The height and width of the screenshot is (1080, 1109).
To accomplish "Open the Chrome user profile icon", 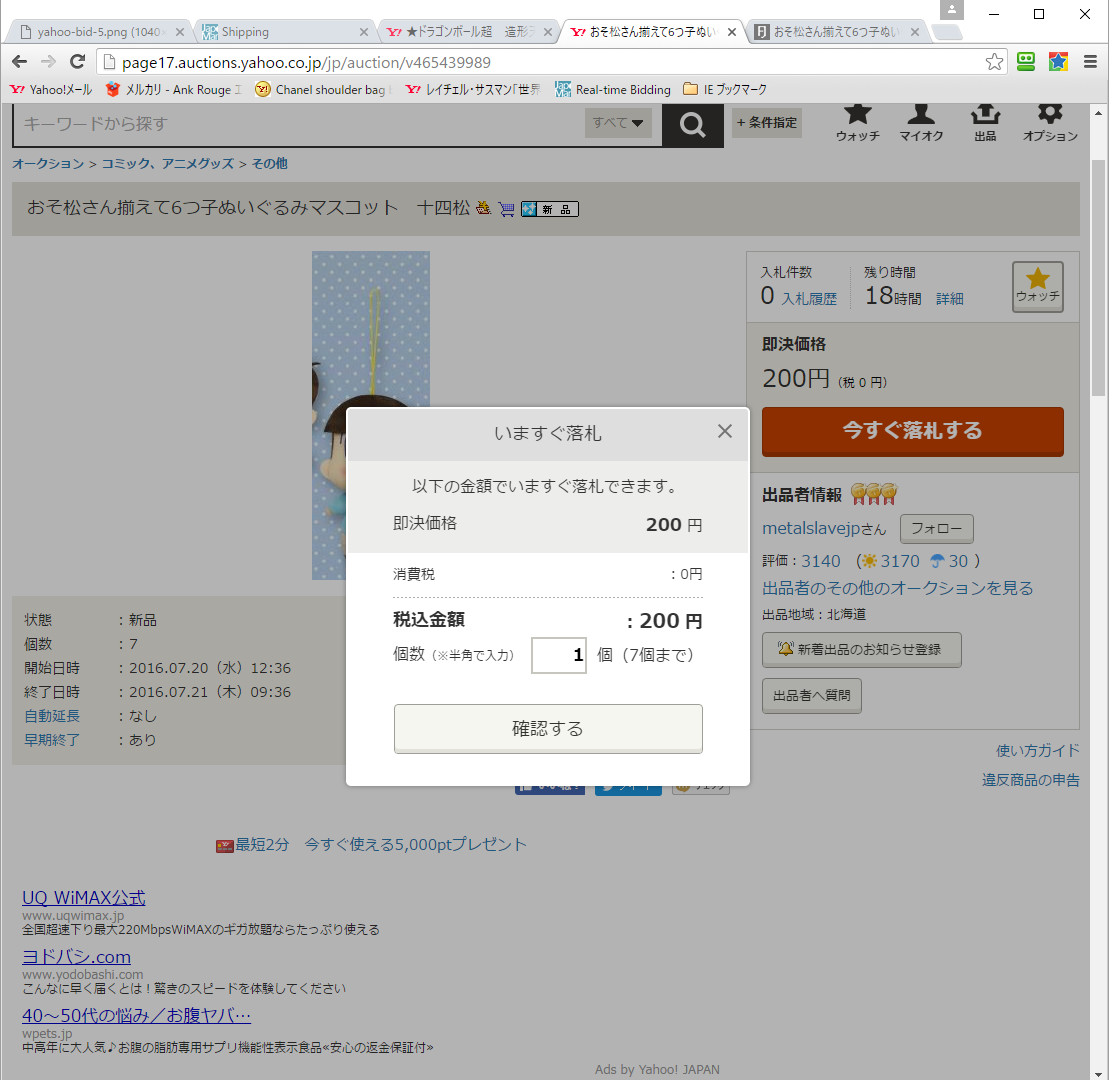I will click(951, 10).
